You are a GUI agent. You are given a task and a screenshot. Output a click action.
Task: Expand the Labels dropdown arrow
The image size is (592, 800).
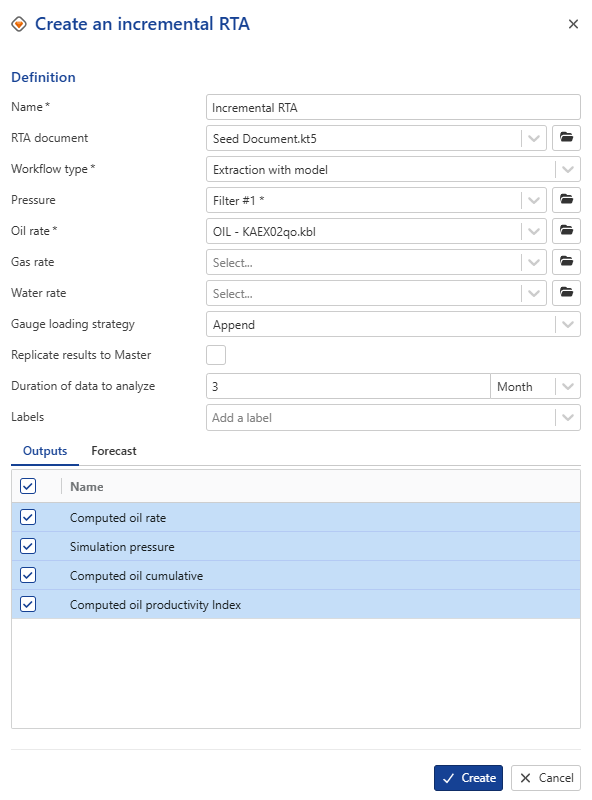(x=568, y=417)
